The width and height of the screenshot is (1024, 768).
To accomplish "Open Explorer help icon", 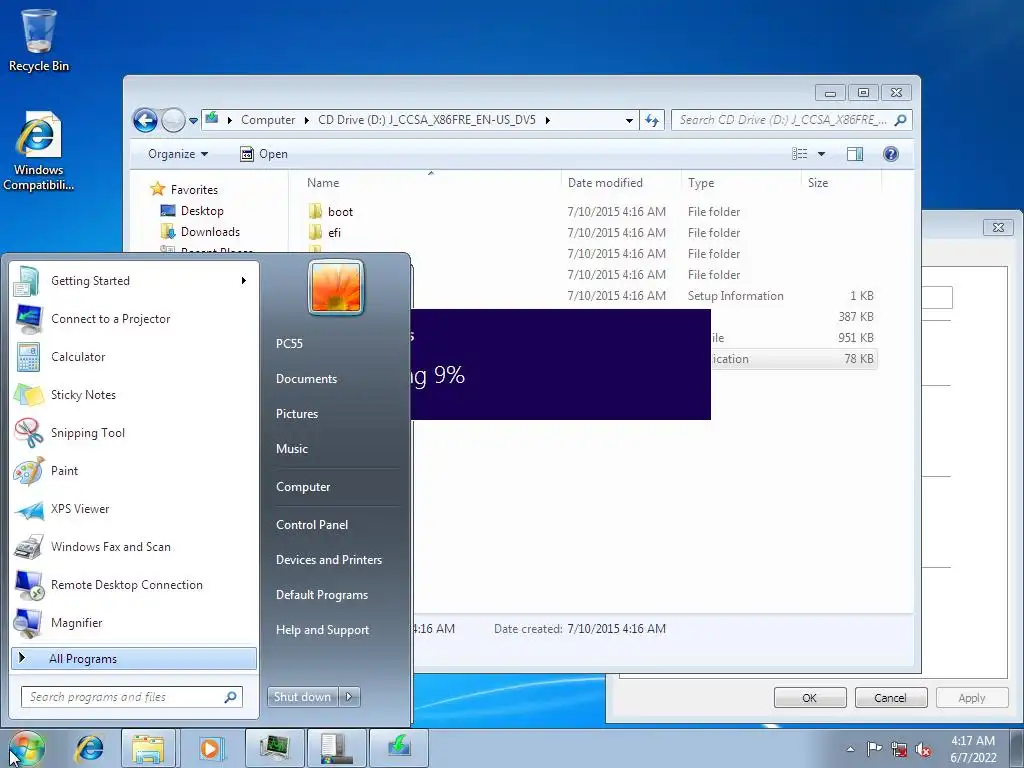I will tap(891, 154).
